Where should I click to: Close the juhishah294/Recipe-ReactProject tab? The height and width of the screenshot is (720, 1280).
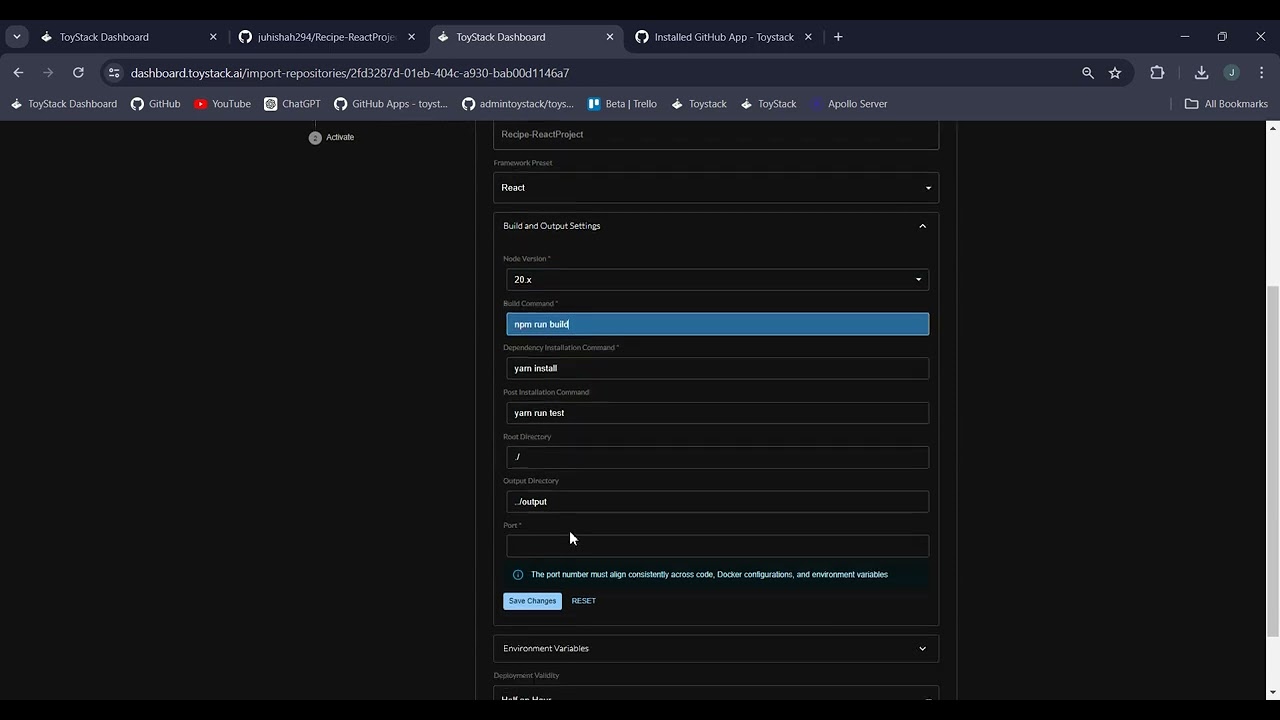411,37
